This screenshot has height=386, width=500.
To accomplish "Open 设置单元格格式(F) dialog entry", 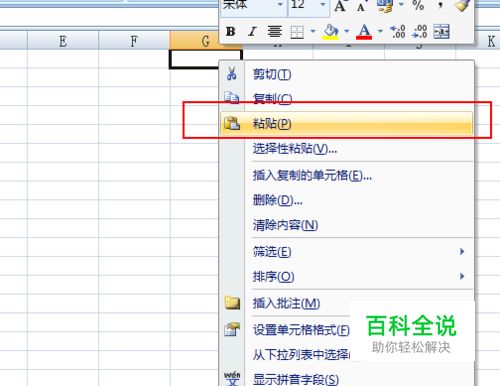I will [301, 330].
